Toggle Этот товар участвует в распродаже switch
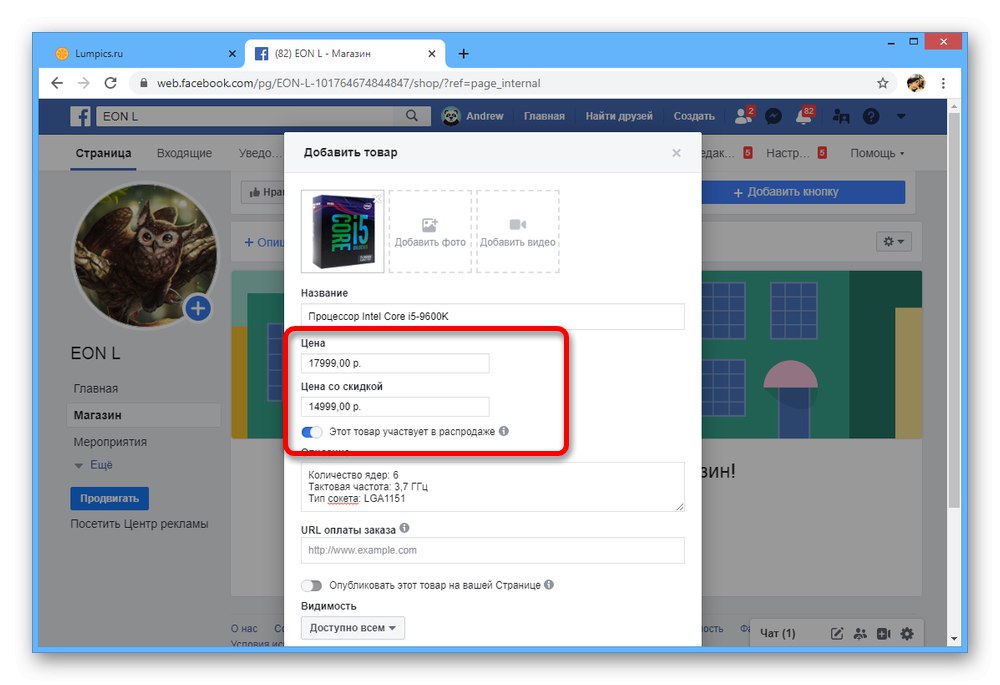Screen dimensions: 1000x685 pos(312,432)
